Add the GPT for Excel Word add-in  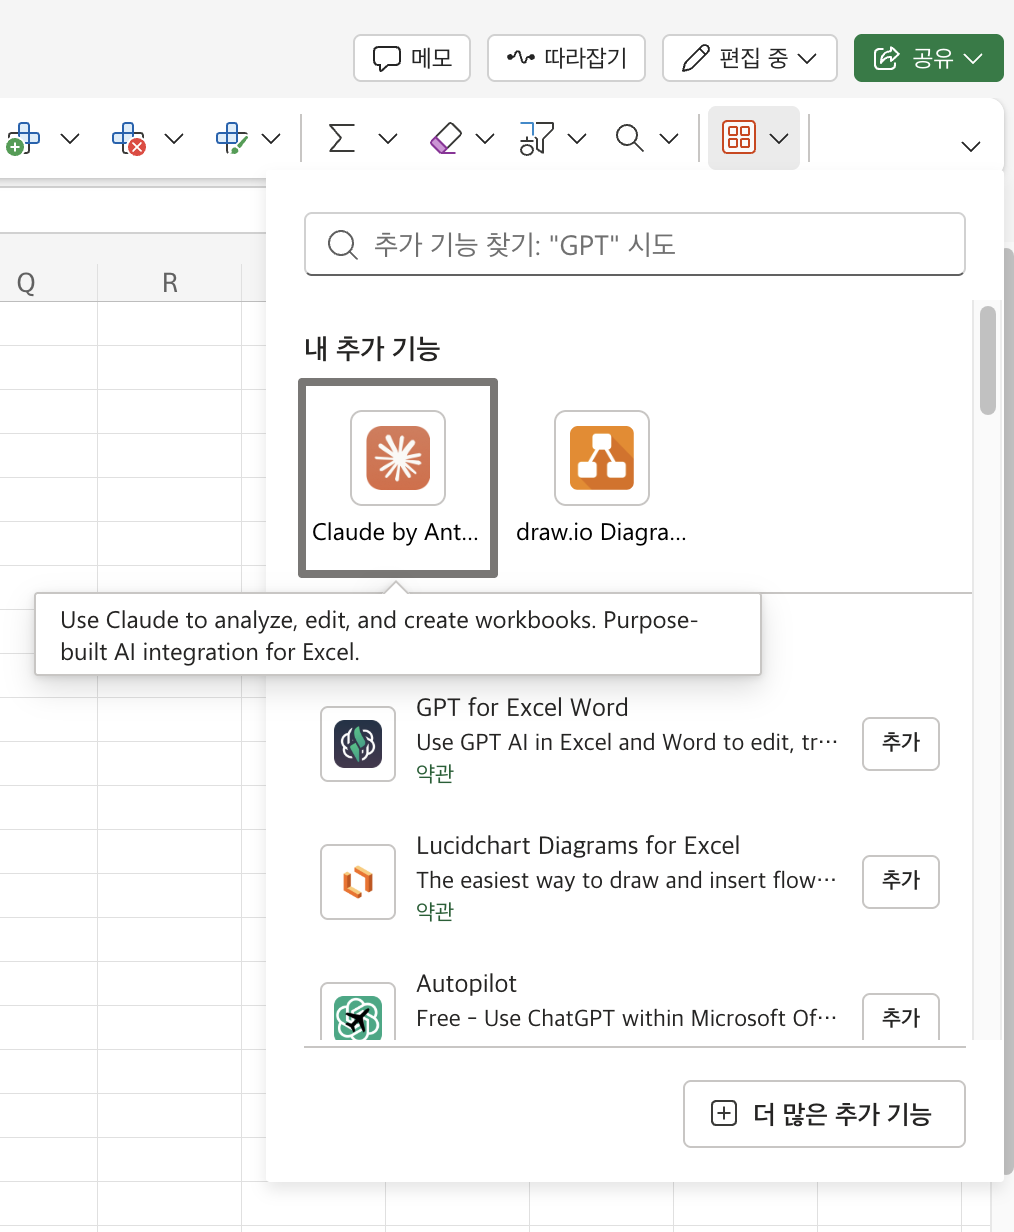coord(901,743)
